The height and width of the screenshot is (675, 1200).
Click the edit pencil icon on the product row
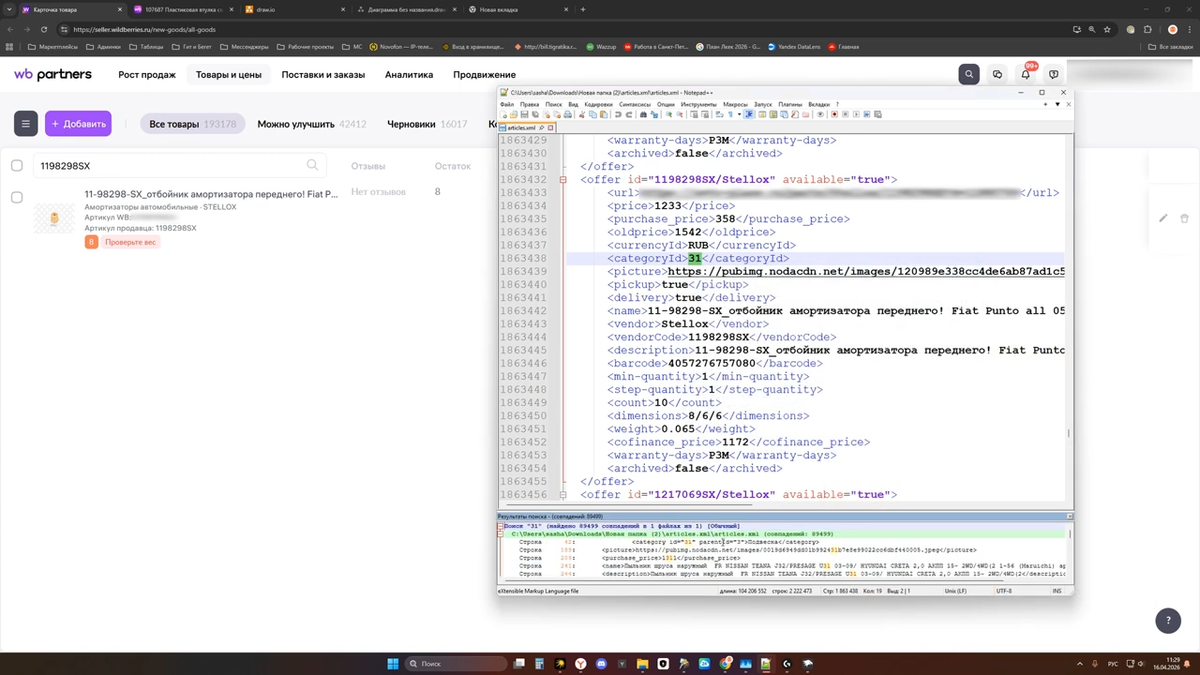click(x=1163, y=218)
